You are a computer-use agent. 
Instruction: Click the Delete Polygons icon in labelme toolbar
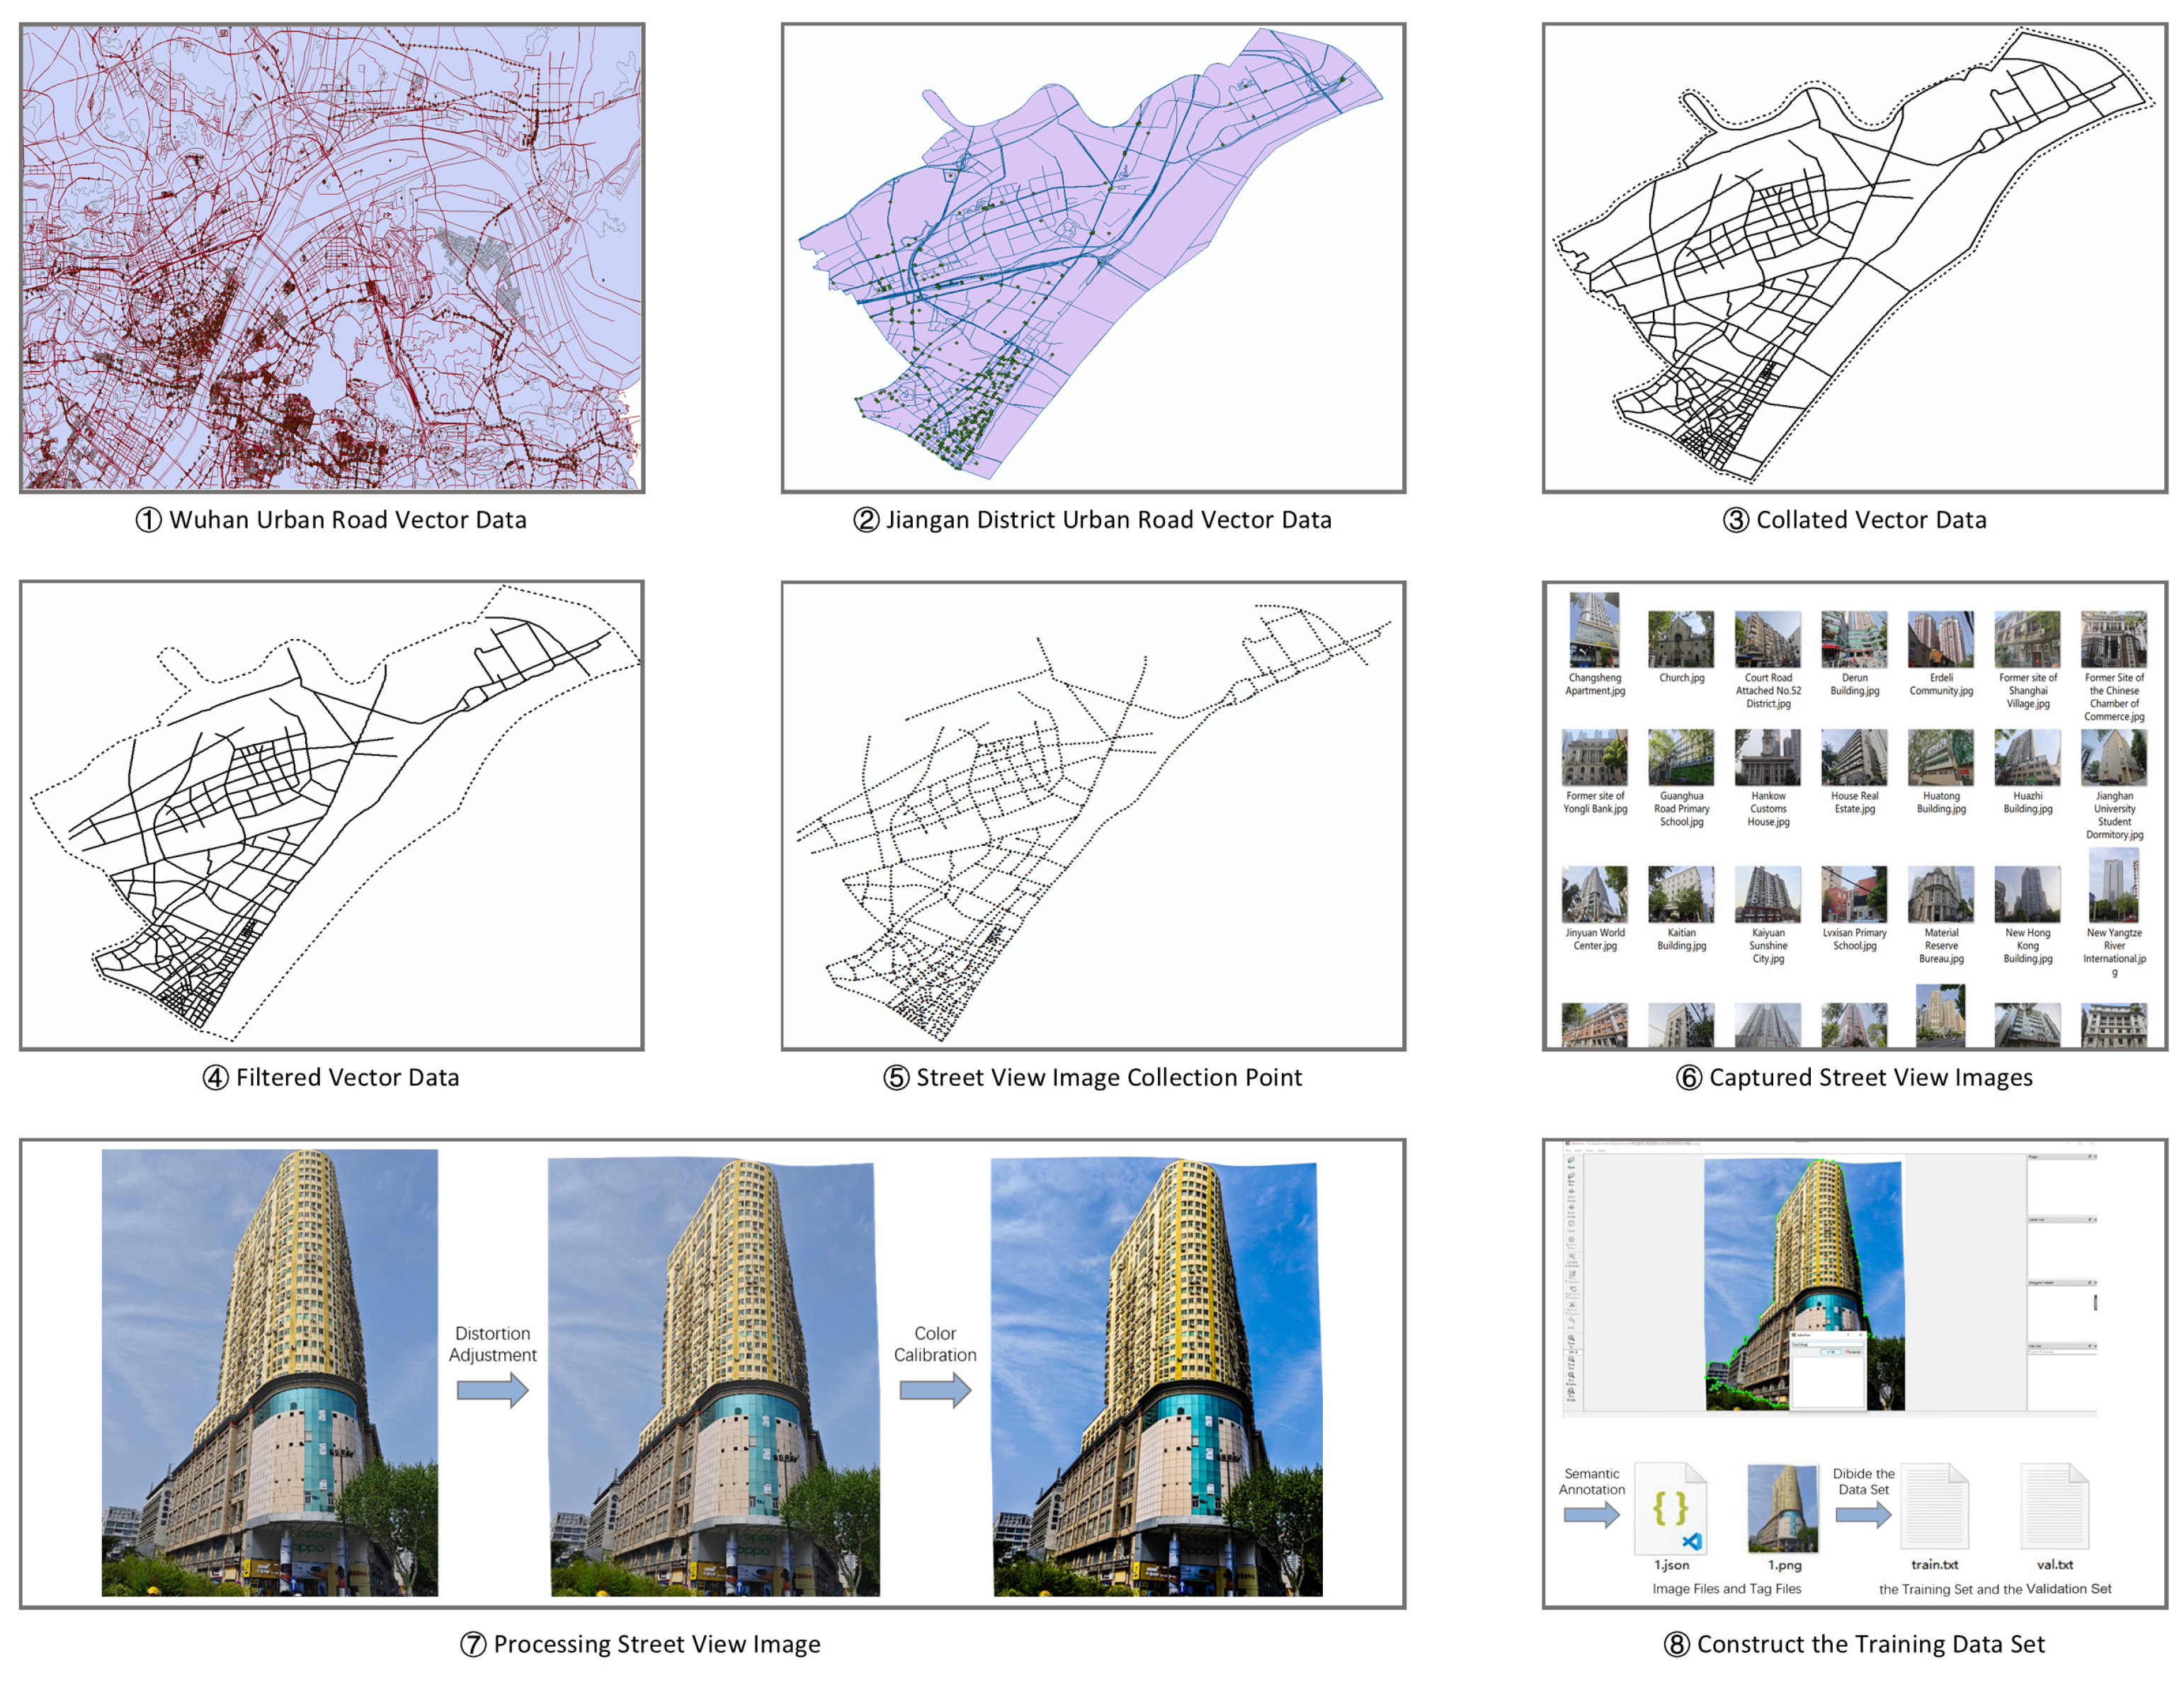coord(1573,1308)
